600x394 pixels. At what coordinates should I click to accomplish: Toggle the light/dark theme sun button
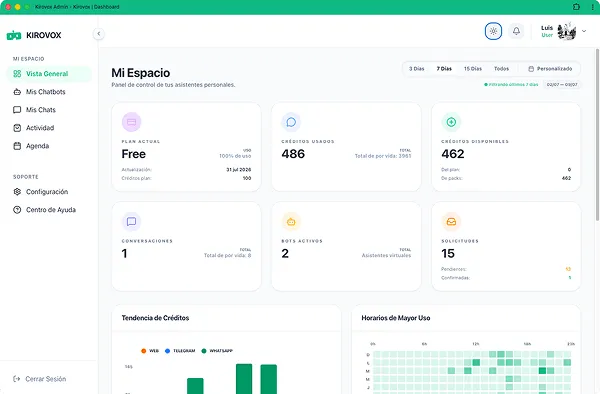(x=493, y=31)
